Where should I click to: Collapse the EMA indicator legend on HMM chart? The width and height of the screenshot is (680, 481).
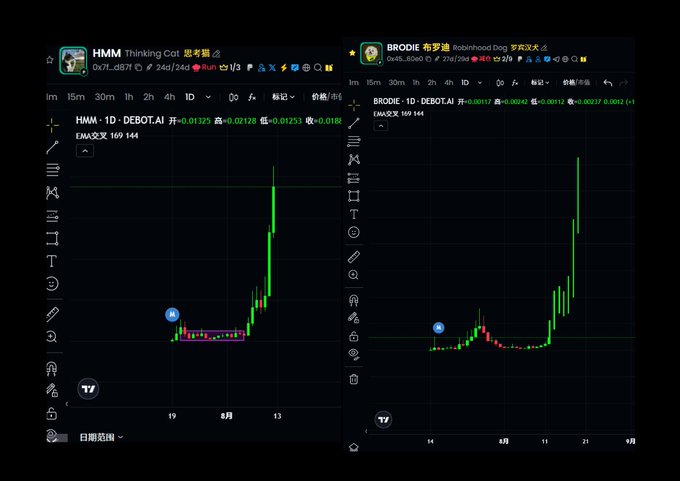pyautogui.click(x=85, y=151)
